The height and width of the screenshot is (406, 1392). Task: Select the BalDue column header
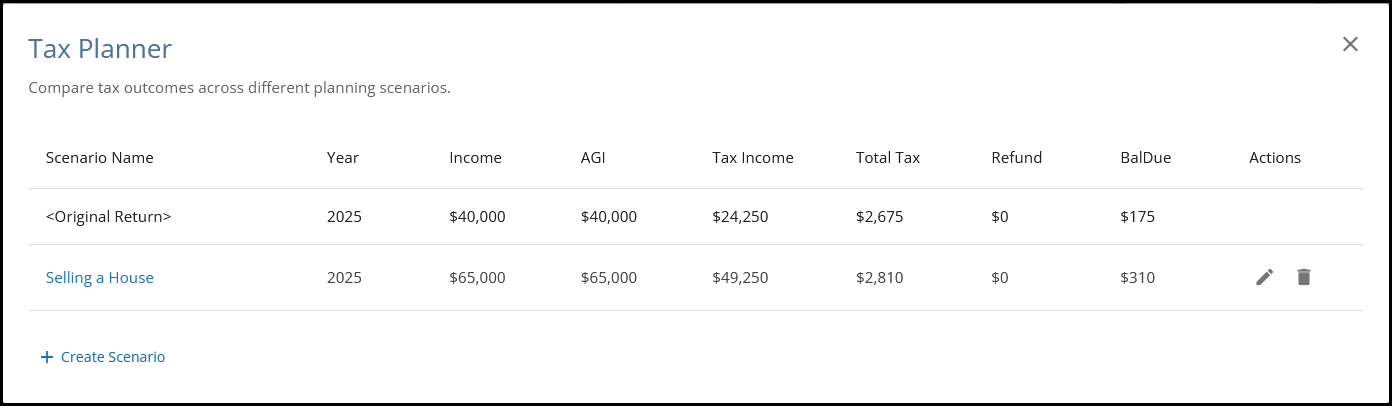click(x=1146, y=158)
